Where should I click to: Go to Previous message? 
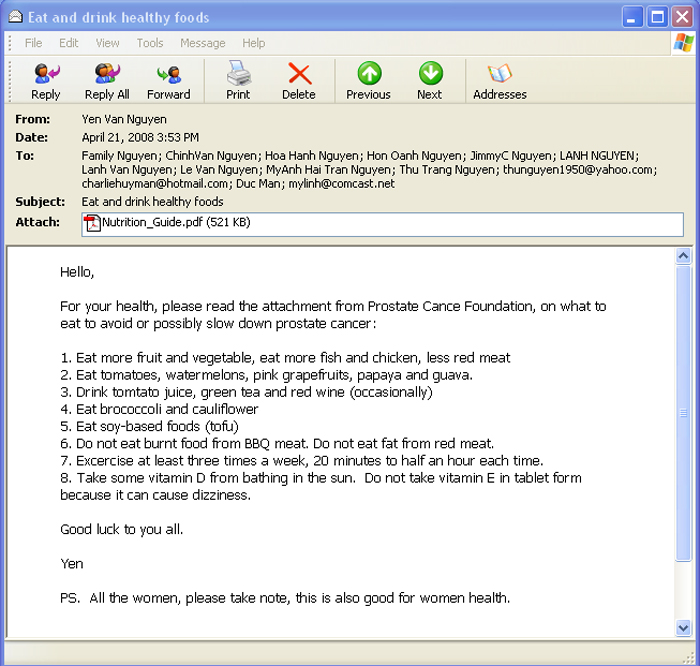pyautogui.click(x=369, y=81)
